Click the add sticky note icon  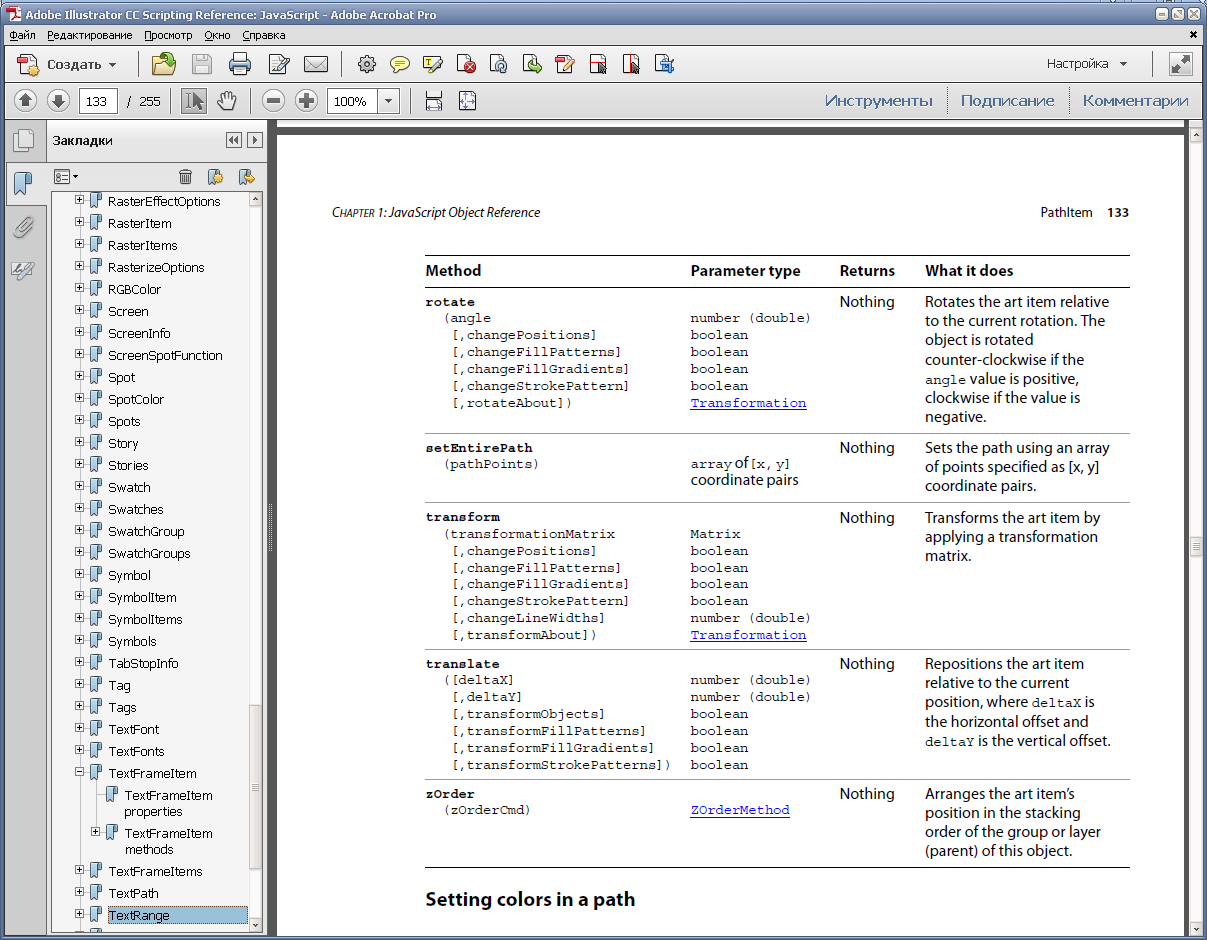pyautogui.click(x=400, y=65)
